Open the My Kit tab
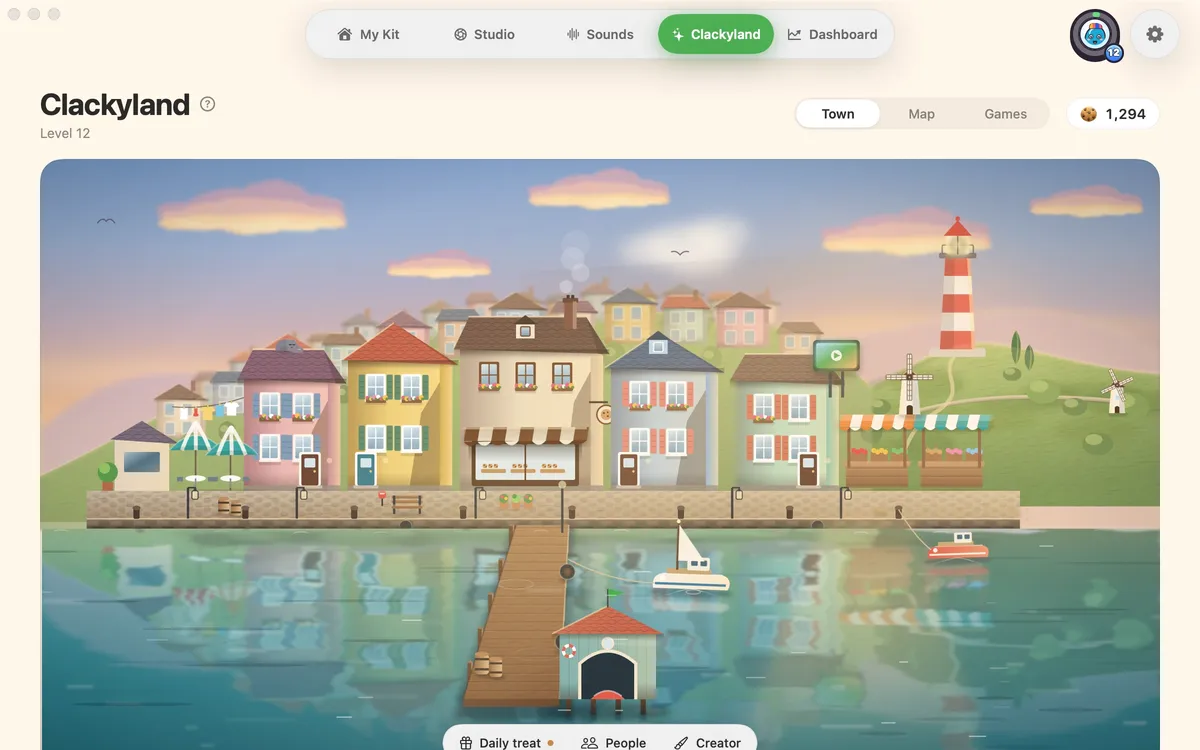This screenshot has width=1200, height=750. [x=369, y=34]
